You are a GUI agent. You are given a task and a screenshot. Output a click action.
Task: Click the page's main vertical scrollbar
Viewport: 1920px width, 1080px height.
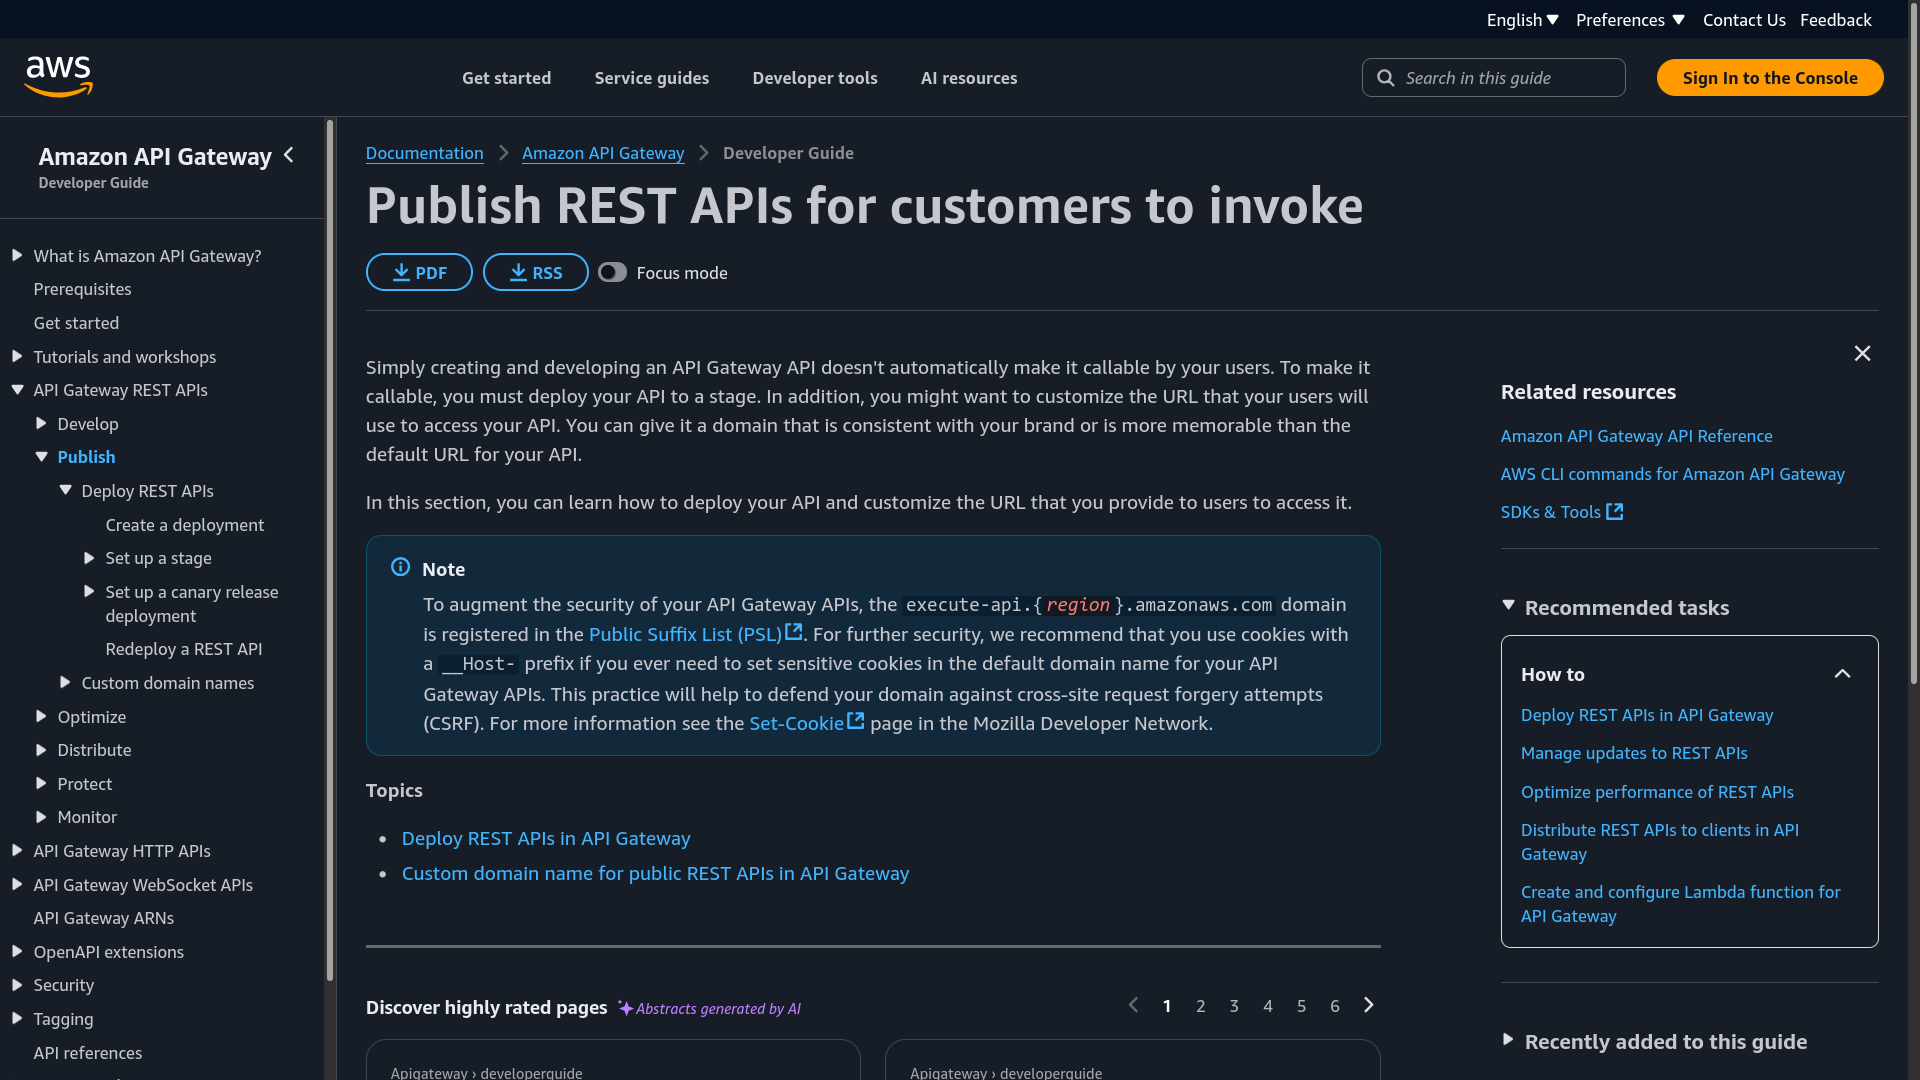click(1914, 345)
